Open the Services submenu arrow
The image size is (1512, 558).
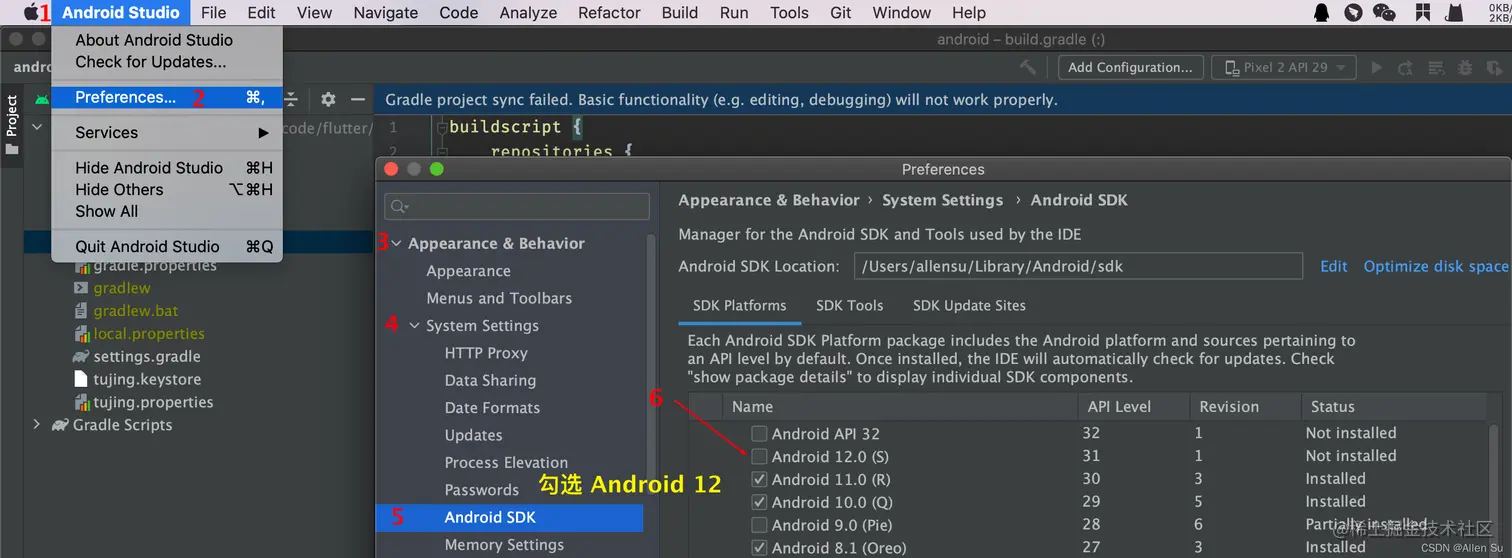pos(264,133)
